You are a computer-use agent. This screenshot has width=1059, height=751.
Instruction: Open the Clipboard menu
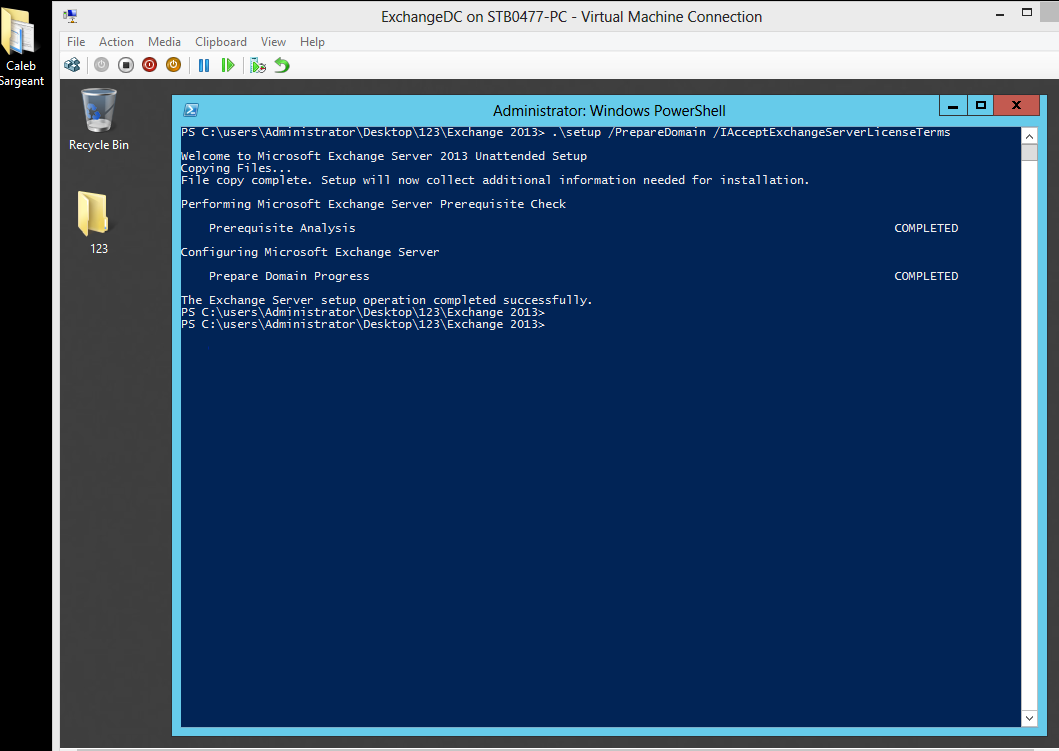[221, 42]
